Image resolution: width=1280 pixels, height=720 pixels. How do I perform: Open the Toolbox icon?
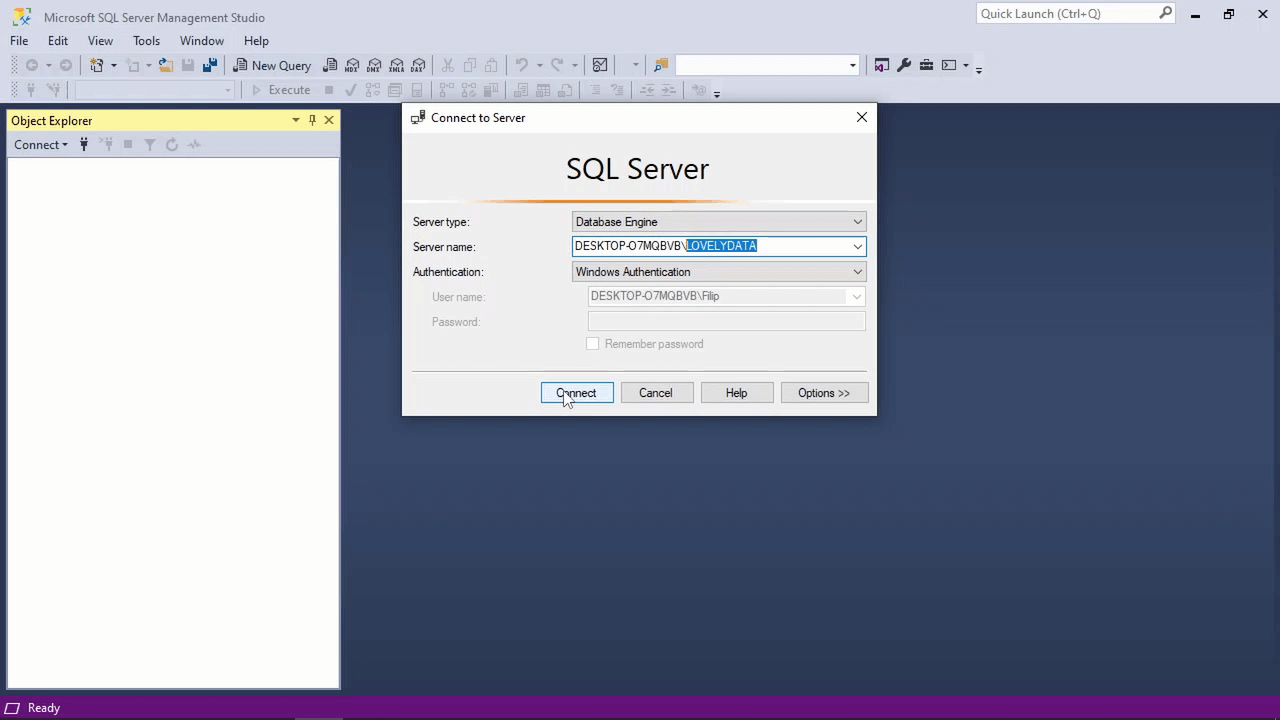coord(926,65)
